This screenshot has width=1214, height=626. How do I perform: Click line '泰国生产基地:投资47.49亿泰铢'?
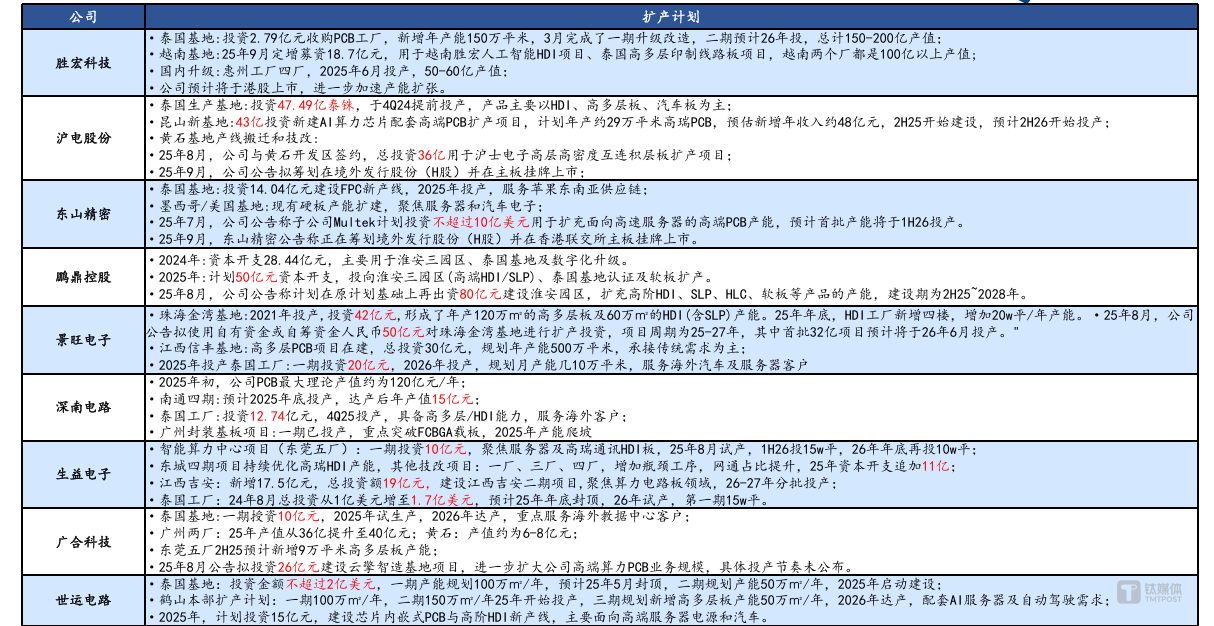pos(440,104)
